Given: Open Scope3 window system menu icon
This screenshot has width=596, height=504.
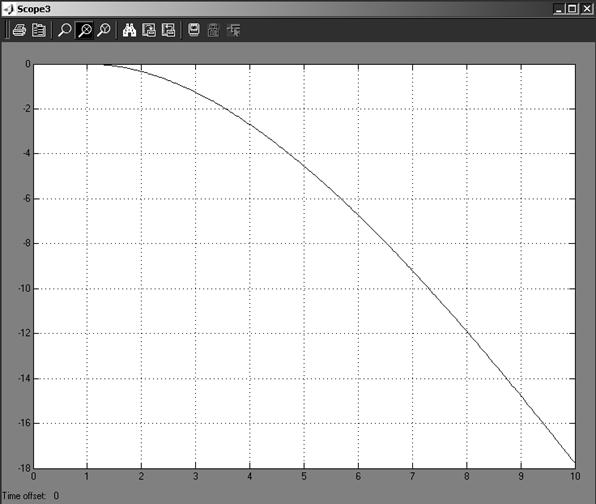Looking at the screenshot, I should click(x=8, y=9).
